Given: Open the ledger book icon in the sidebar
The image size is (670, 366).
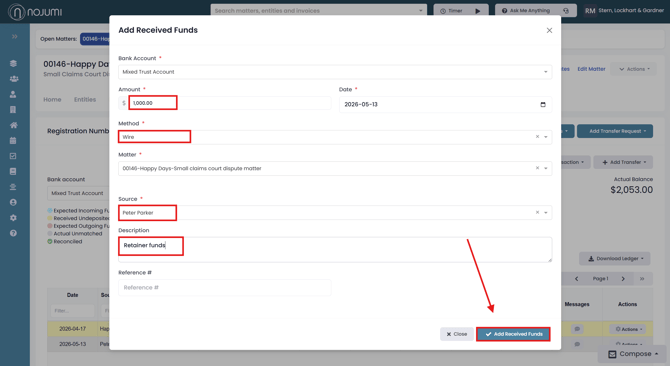Looking at the screenshot, I should (x=13, y=171).
